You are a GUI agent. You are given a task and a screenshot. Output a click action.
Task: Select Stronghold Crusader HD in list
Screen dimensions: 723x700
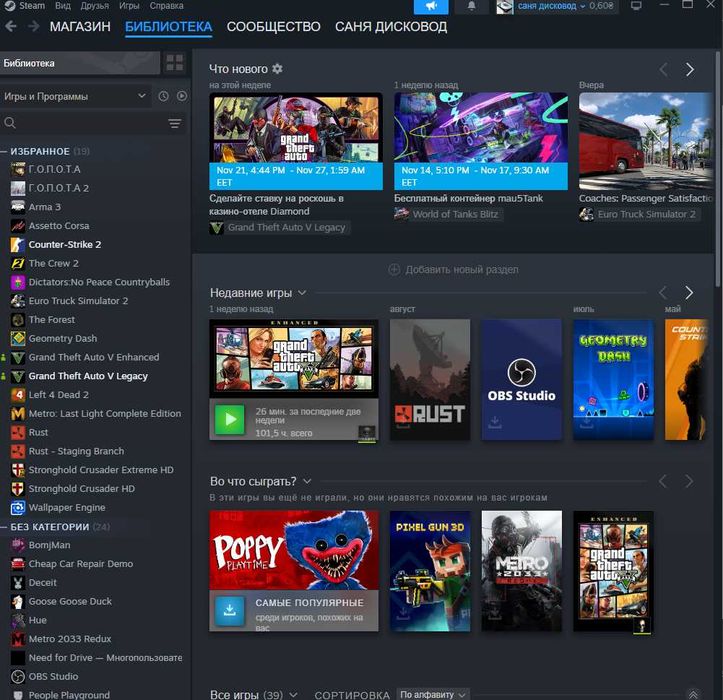tap(82, 489)
